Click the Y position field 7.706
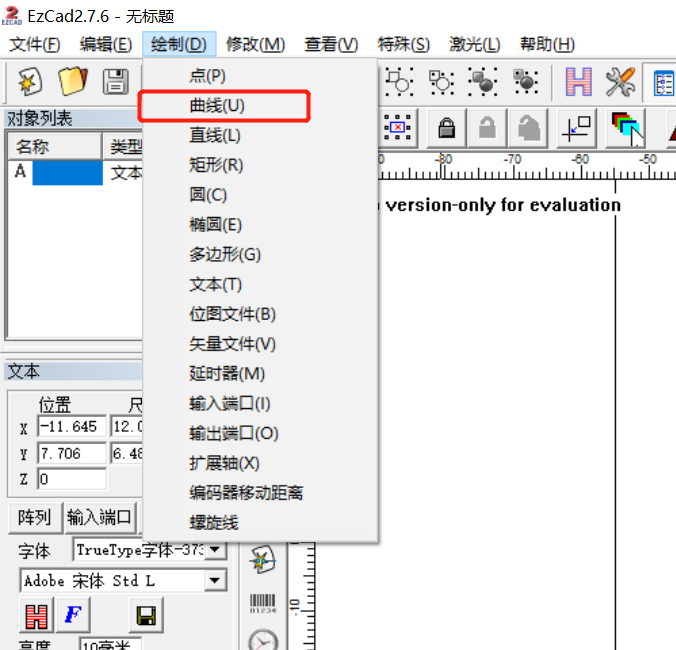This screenshot has height=650, width=676. 72,453
